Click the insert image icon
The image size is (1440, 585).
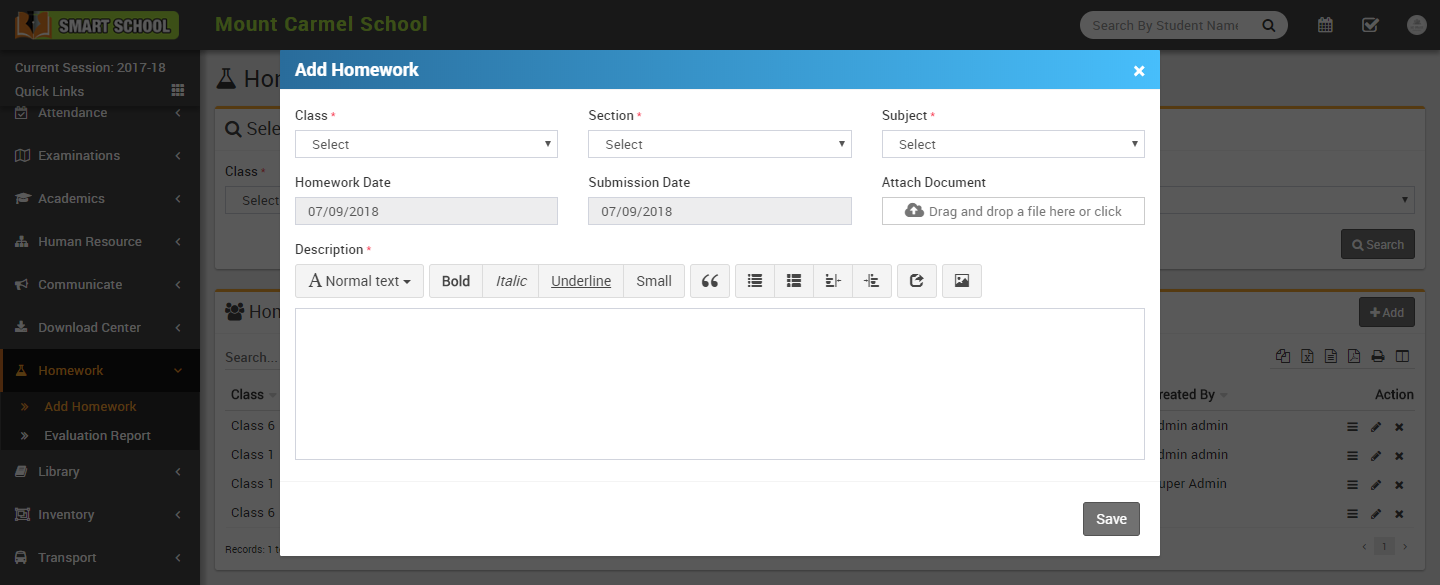pos(962,281)
